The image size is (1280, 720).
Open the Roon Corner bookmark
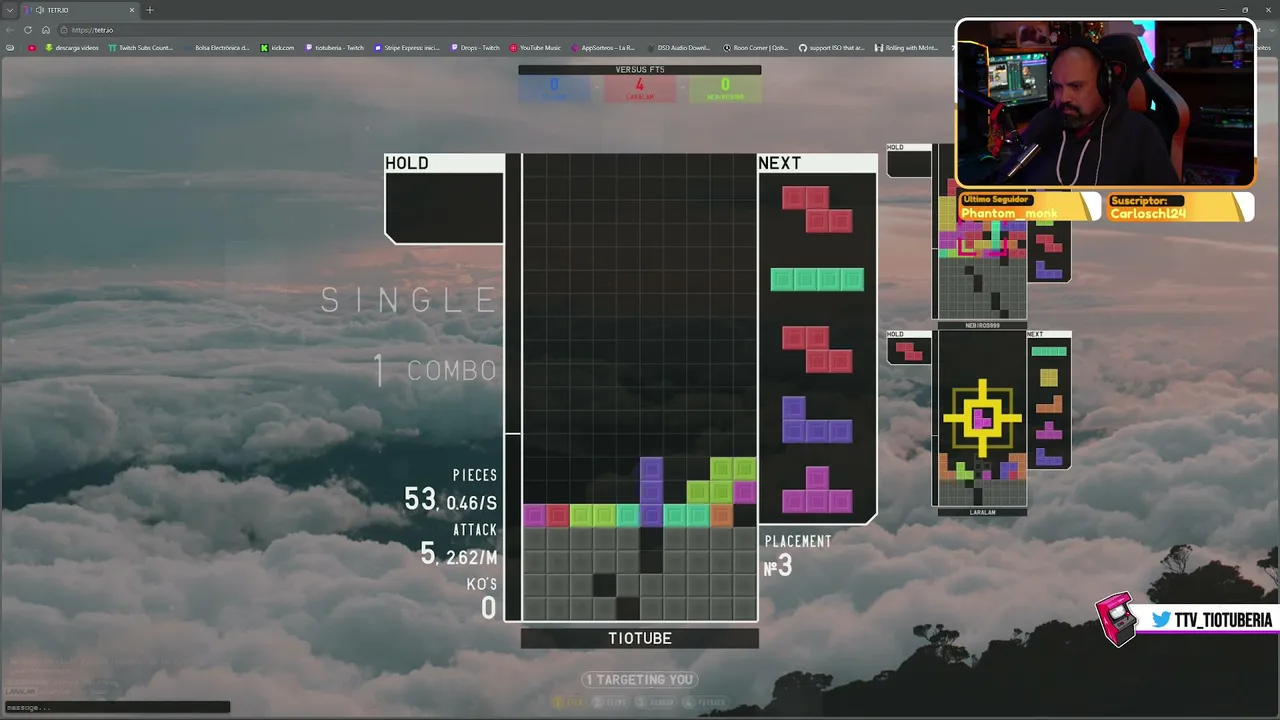[756, 48]
